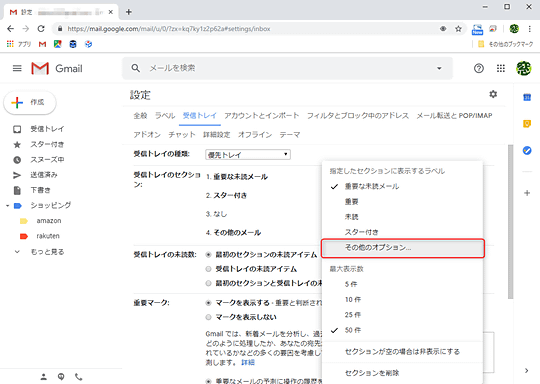Open 受信トレイの種類 dropdown 優先トレイ
The height and width of the screenshot is (384, 540).
tap(248, 155)
